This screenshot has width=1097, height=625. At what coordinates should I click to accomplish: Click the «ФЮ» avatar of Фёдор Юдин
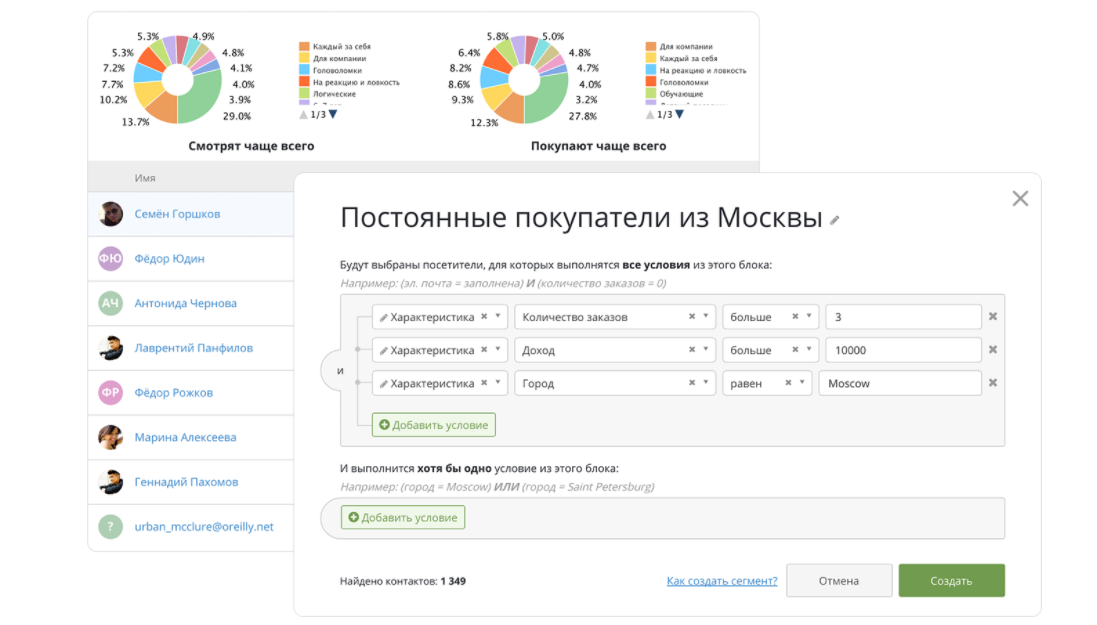[110, 258]
